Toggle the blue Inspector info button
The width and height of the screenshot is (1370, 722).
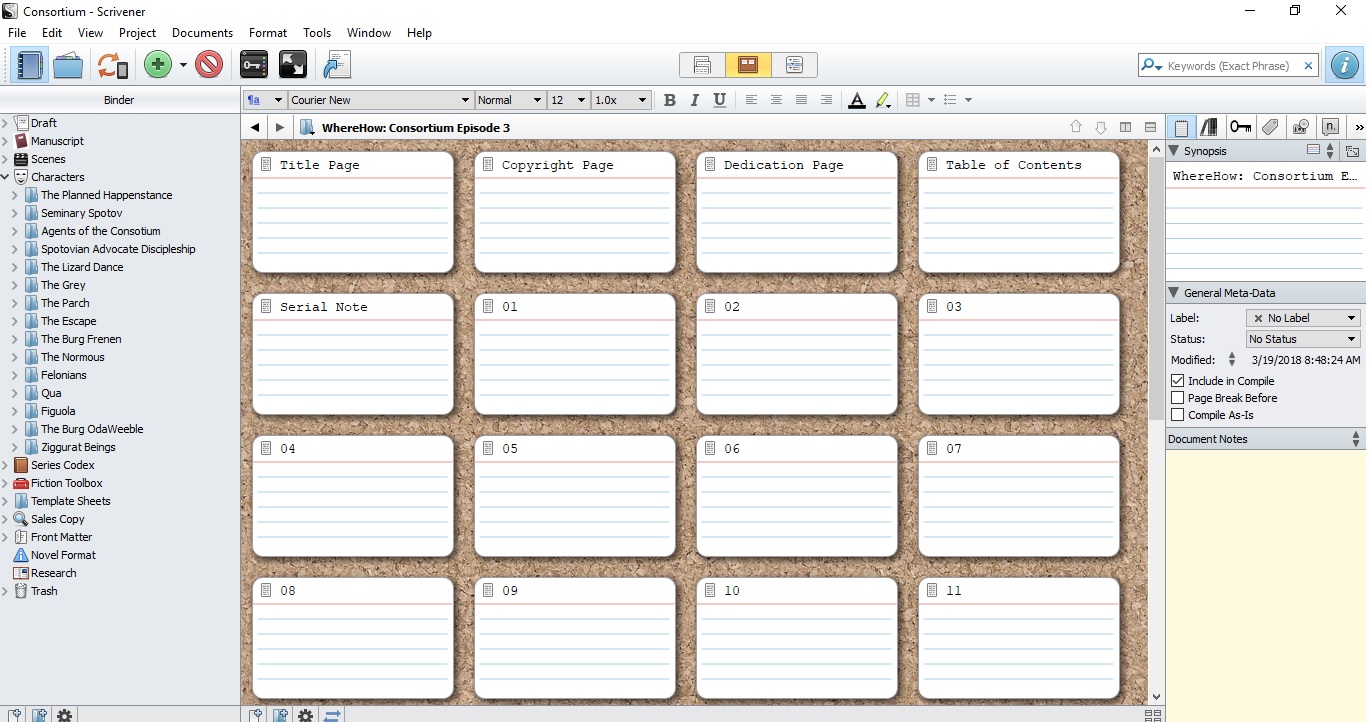[1344, 65]
